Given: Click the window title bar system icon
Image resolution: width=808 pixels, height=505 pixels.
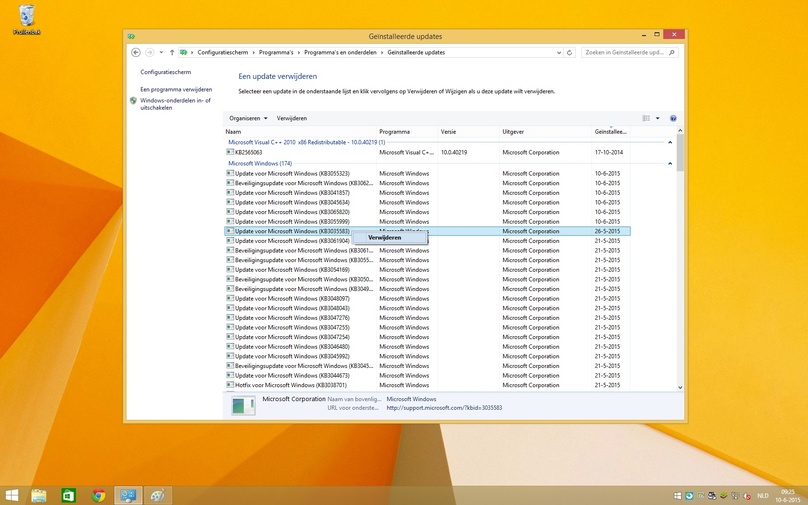Looking at the screenshot, I should tap(131, 37).
